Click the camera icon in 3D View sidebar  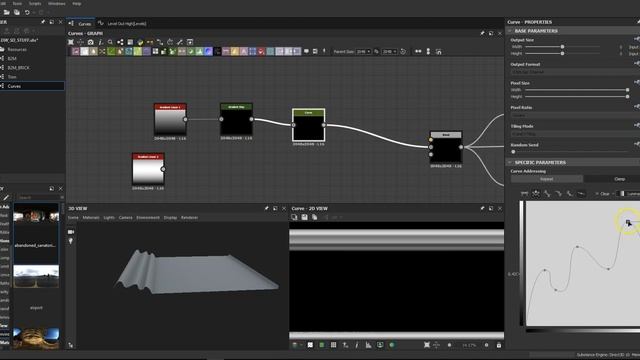(x=71, y=232)
